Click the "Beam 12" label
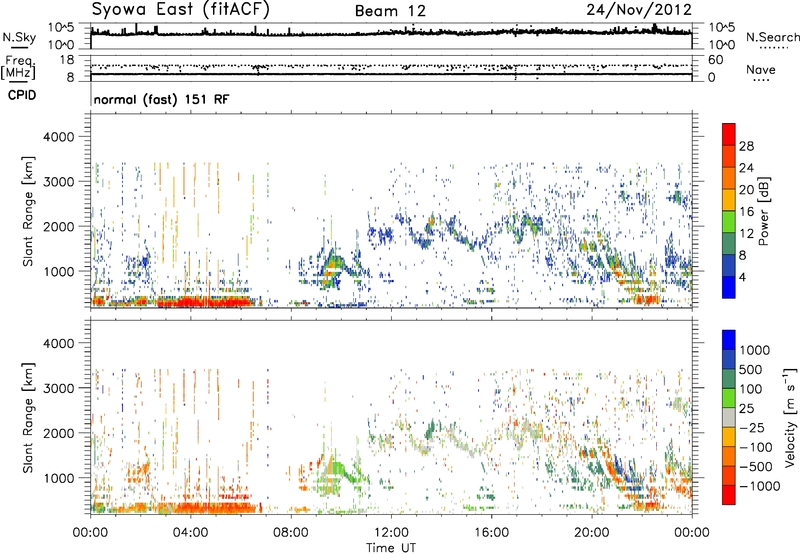 click(x=390, y=11)
